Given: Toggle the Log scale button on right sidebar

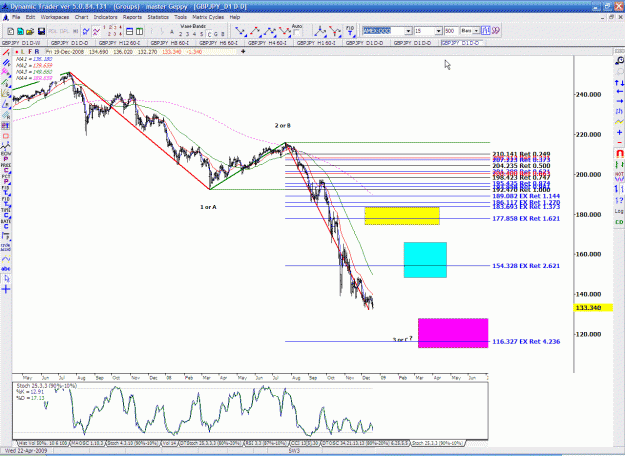Looking at the screenshot, I should click(x=619, y=211).
